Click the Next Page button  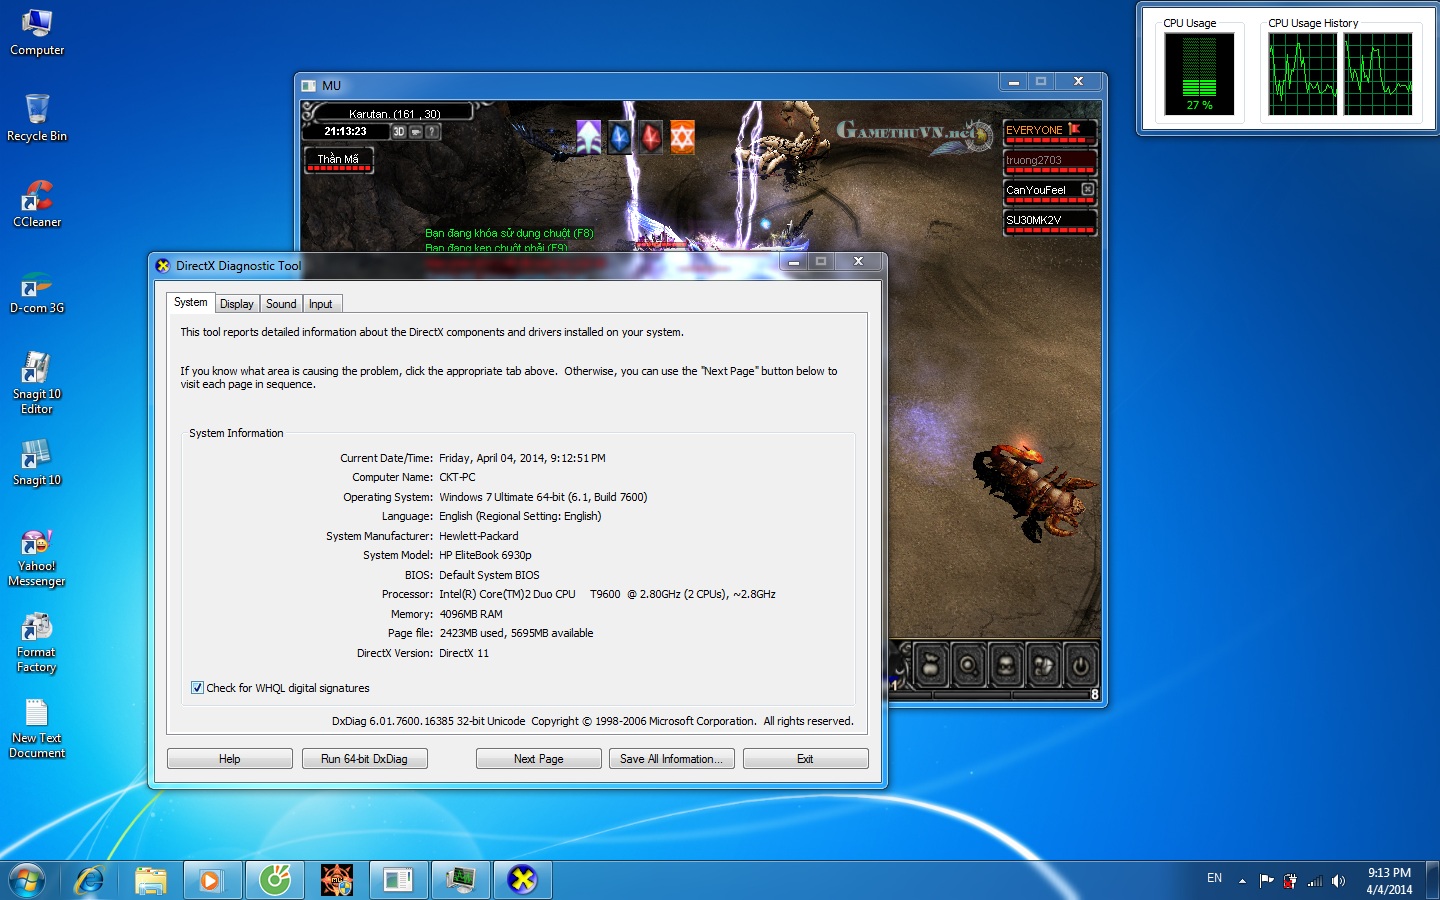click(x=538, y=759)
